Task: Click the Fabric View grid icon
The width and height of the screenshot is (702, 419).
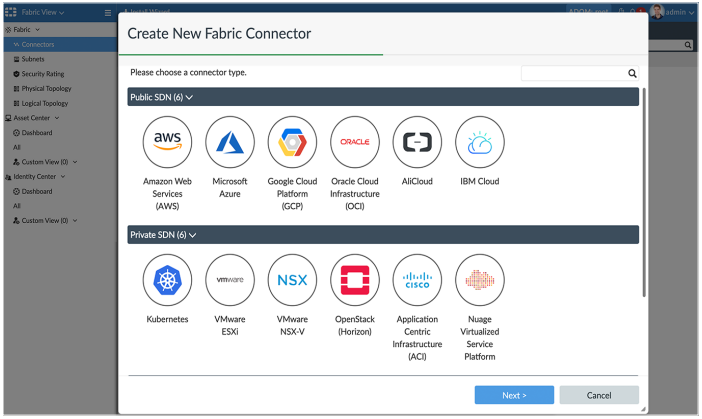Action: point(11,12)
